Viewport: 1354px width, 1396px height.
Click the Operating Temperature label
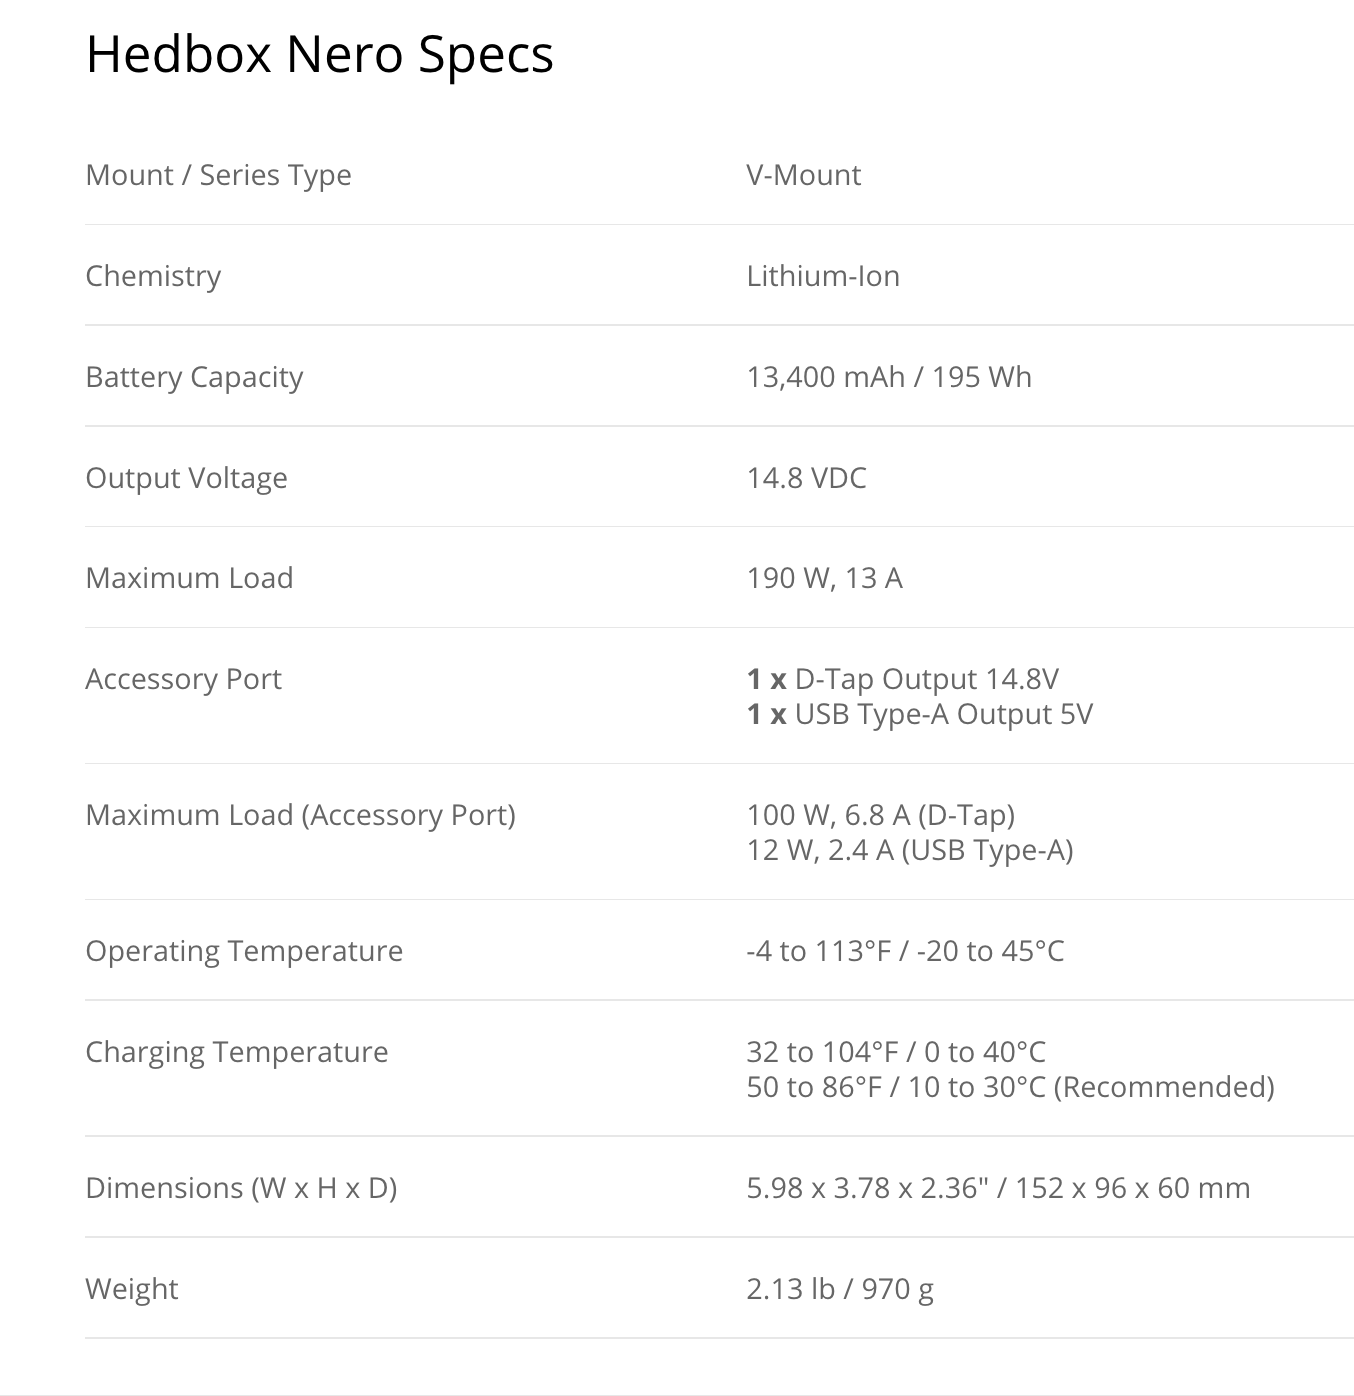point(244,951)
